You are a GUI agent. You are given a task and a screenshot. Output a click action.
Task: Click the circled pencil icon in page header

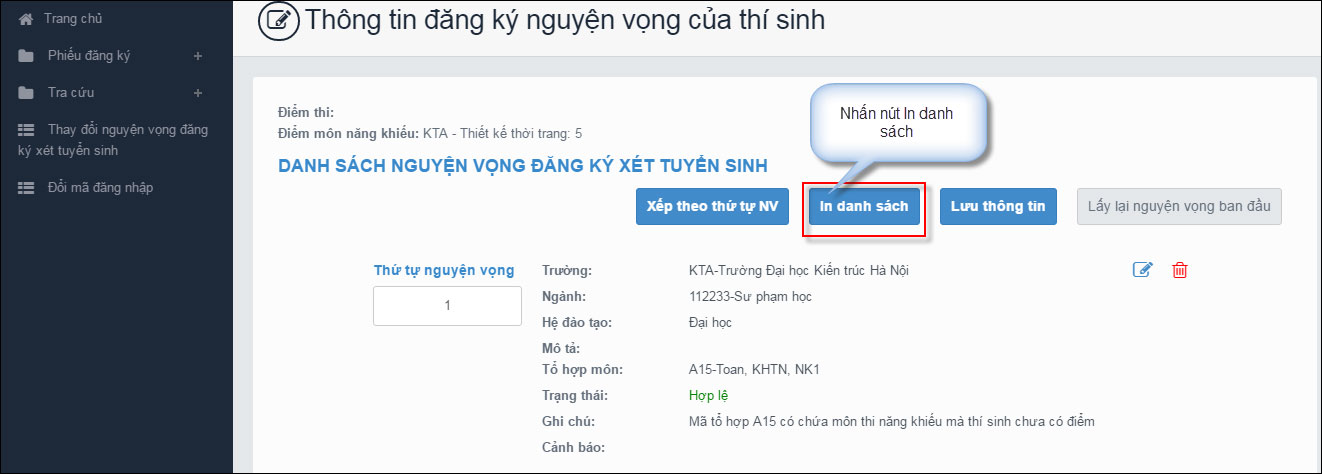click(278, 21)
